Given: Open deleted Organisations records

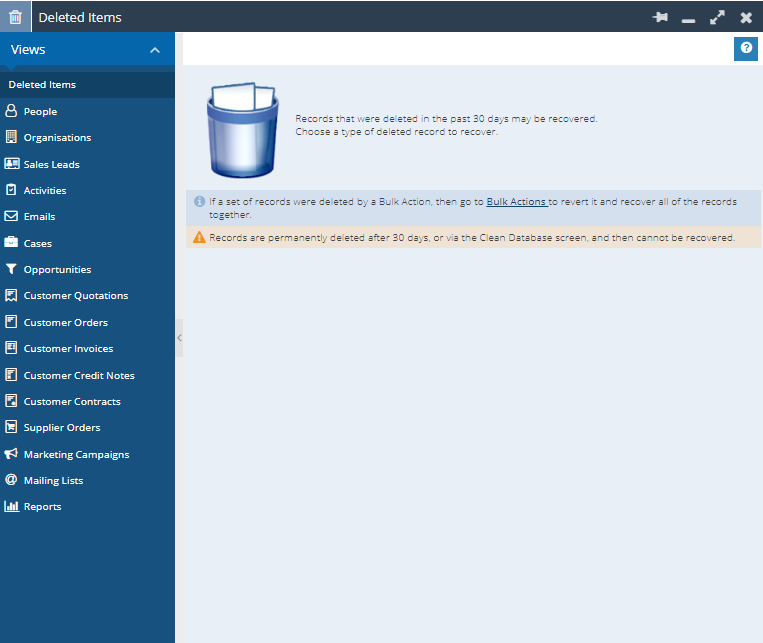Looking at the screenshot, I should click(57, 138).
